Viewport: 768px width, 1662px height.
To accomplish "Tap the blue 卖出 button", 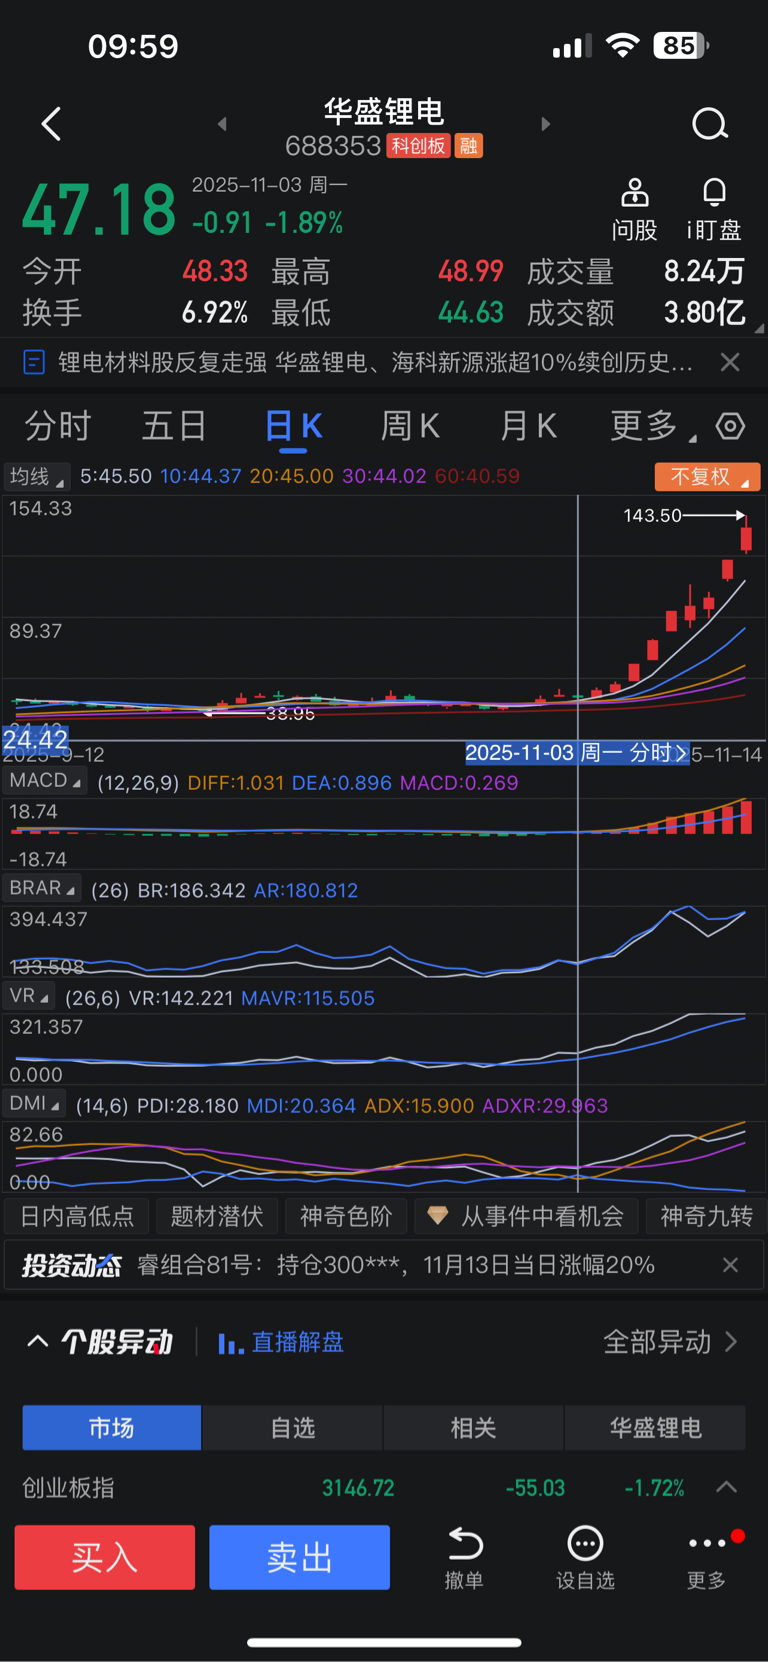I will coord(299,1557).
